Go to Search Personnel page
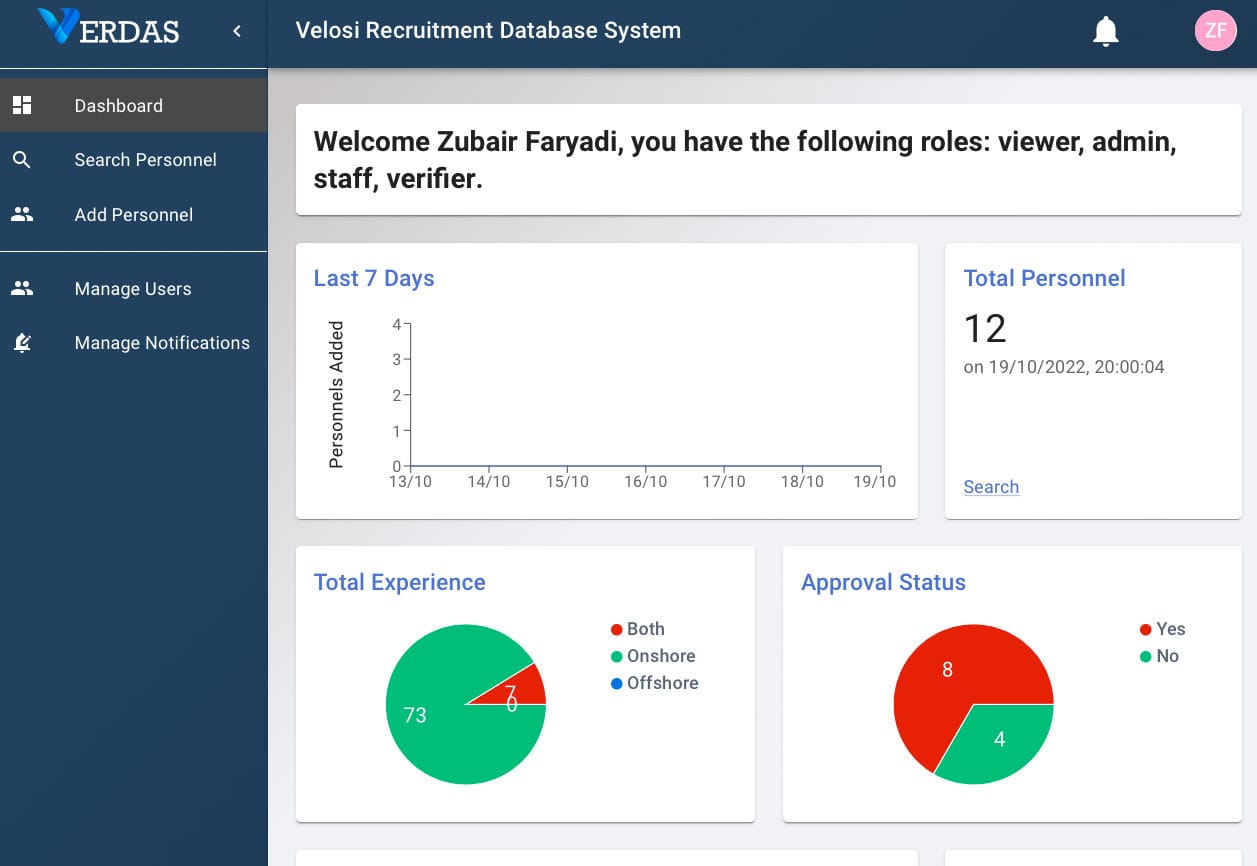The width and height of the screenshot is (1257, 866). (134, 160)
